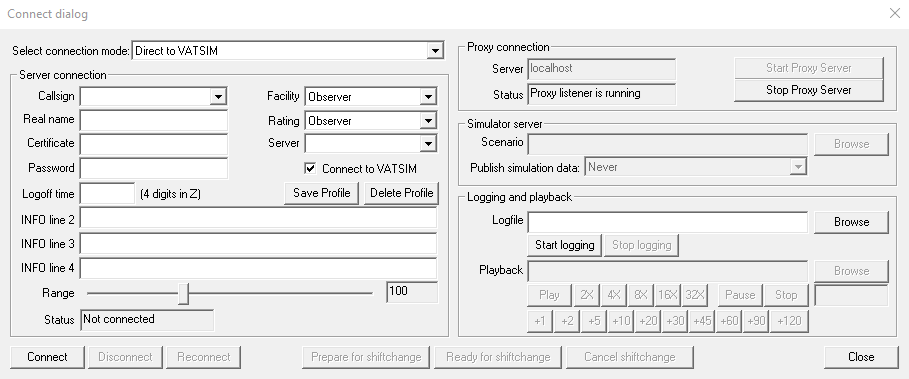Screen dimensions: 909x379
Task: Click Start Proxy Server button
Action: (x=809, y=68)
